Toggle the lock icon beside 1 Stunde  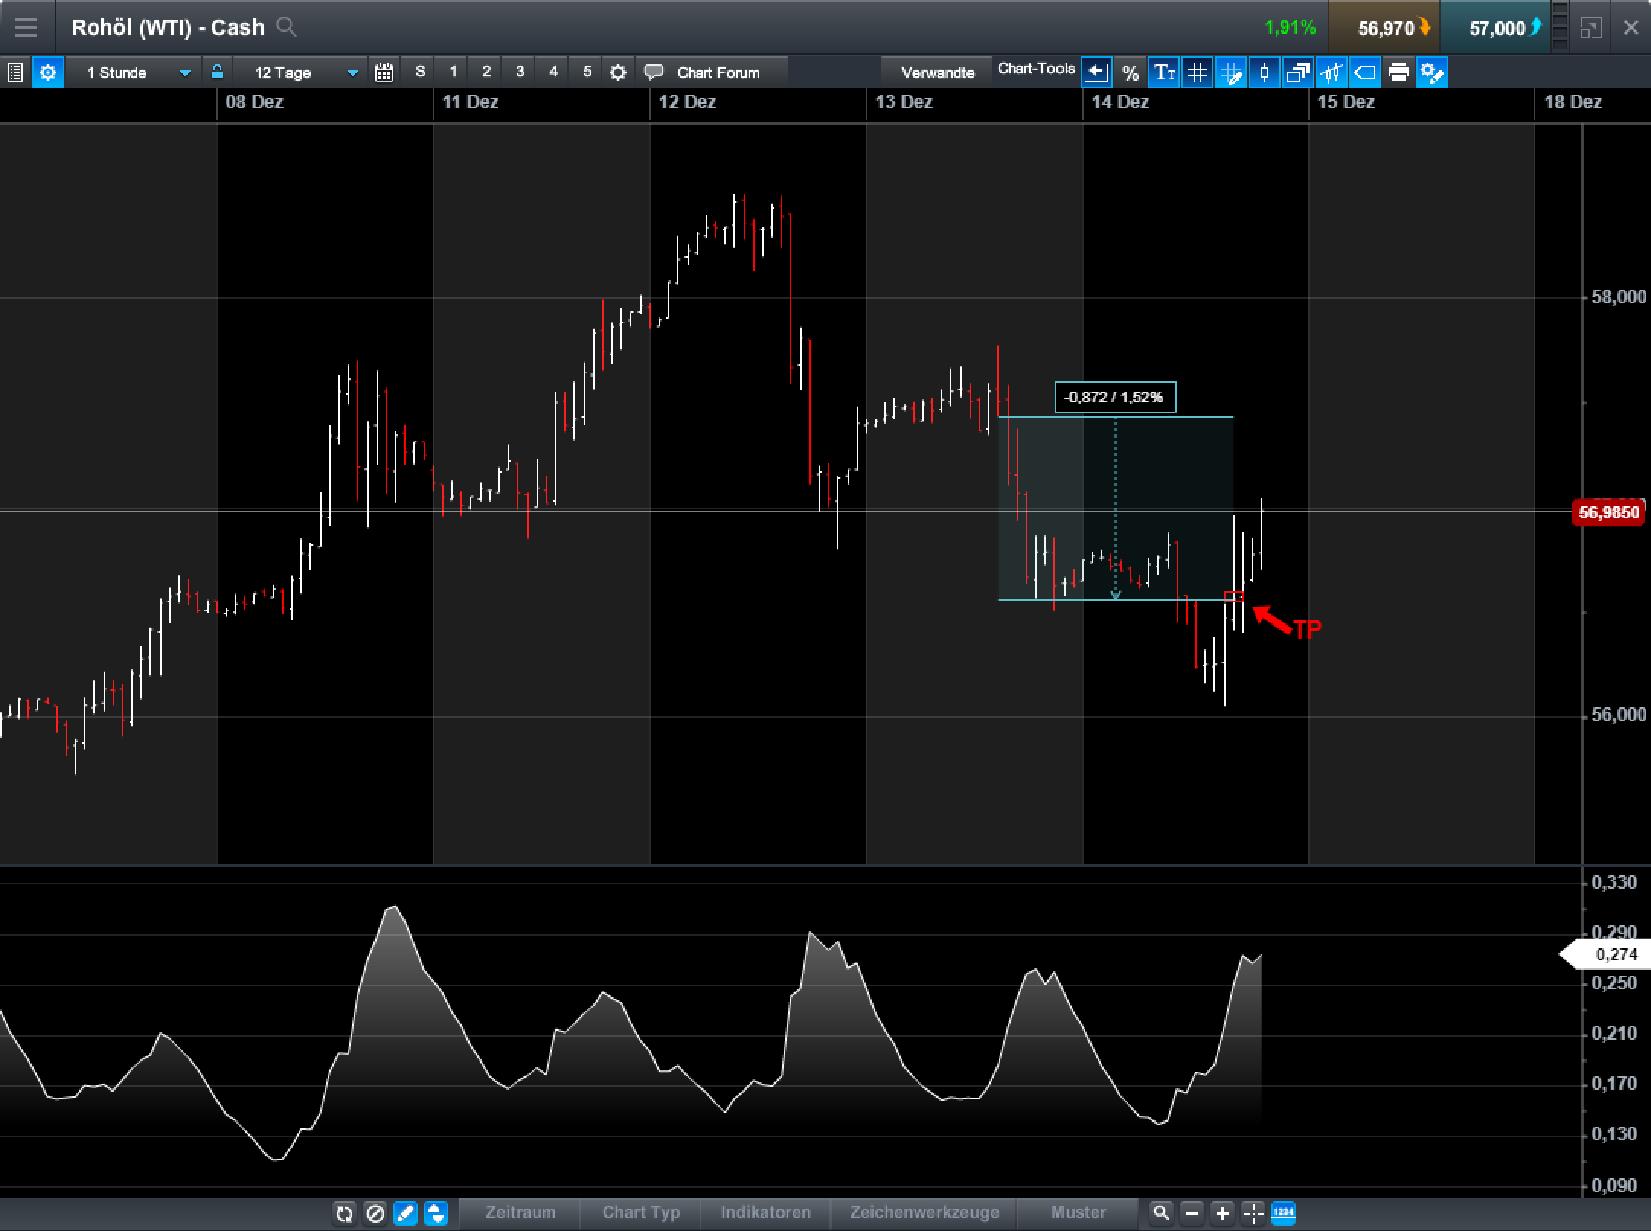click(x=216, y=72)
